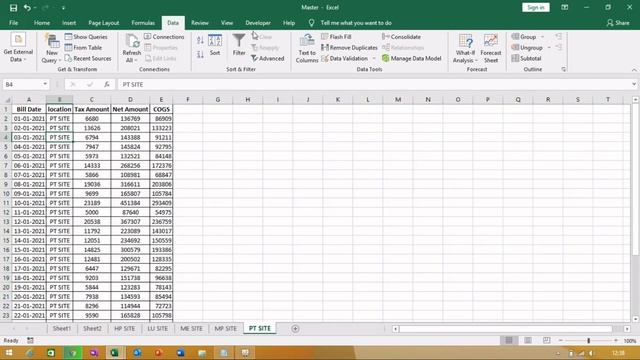Image resolution: width=640 pixels, height=360 pixels.
Task: Click Consolidate
Action: (x=401, y=37)
